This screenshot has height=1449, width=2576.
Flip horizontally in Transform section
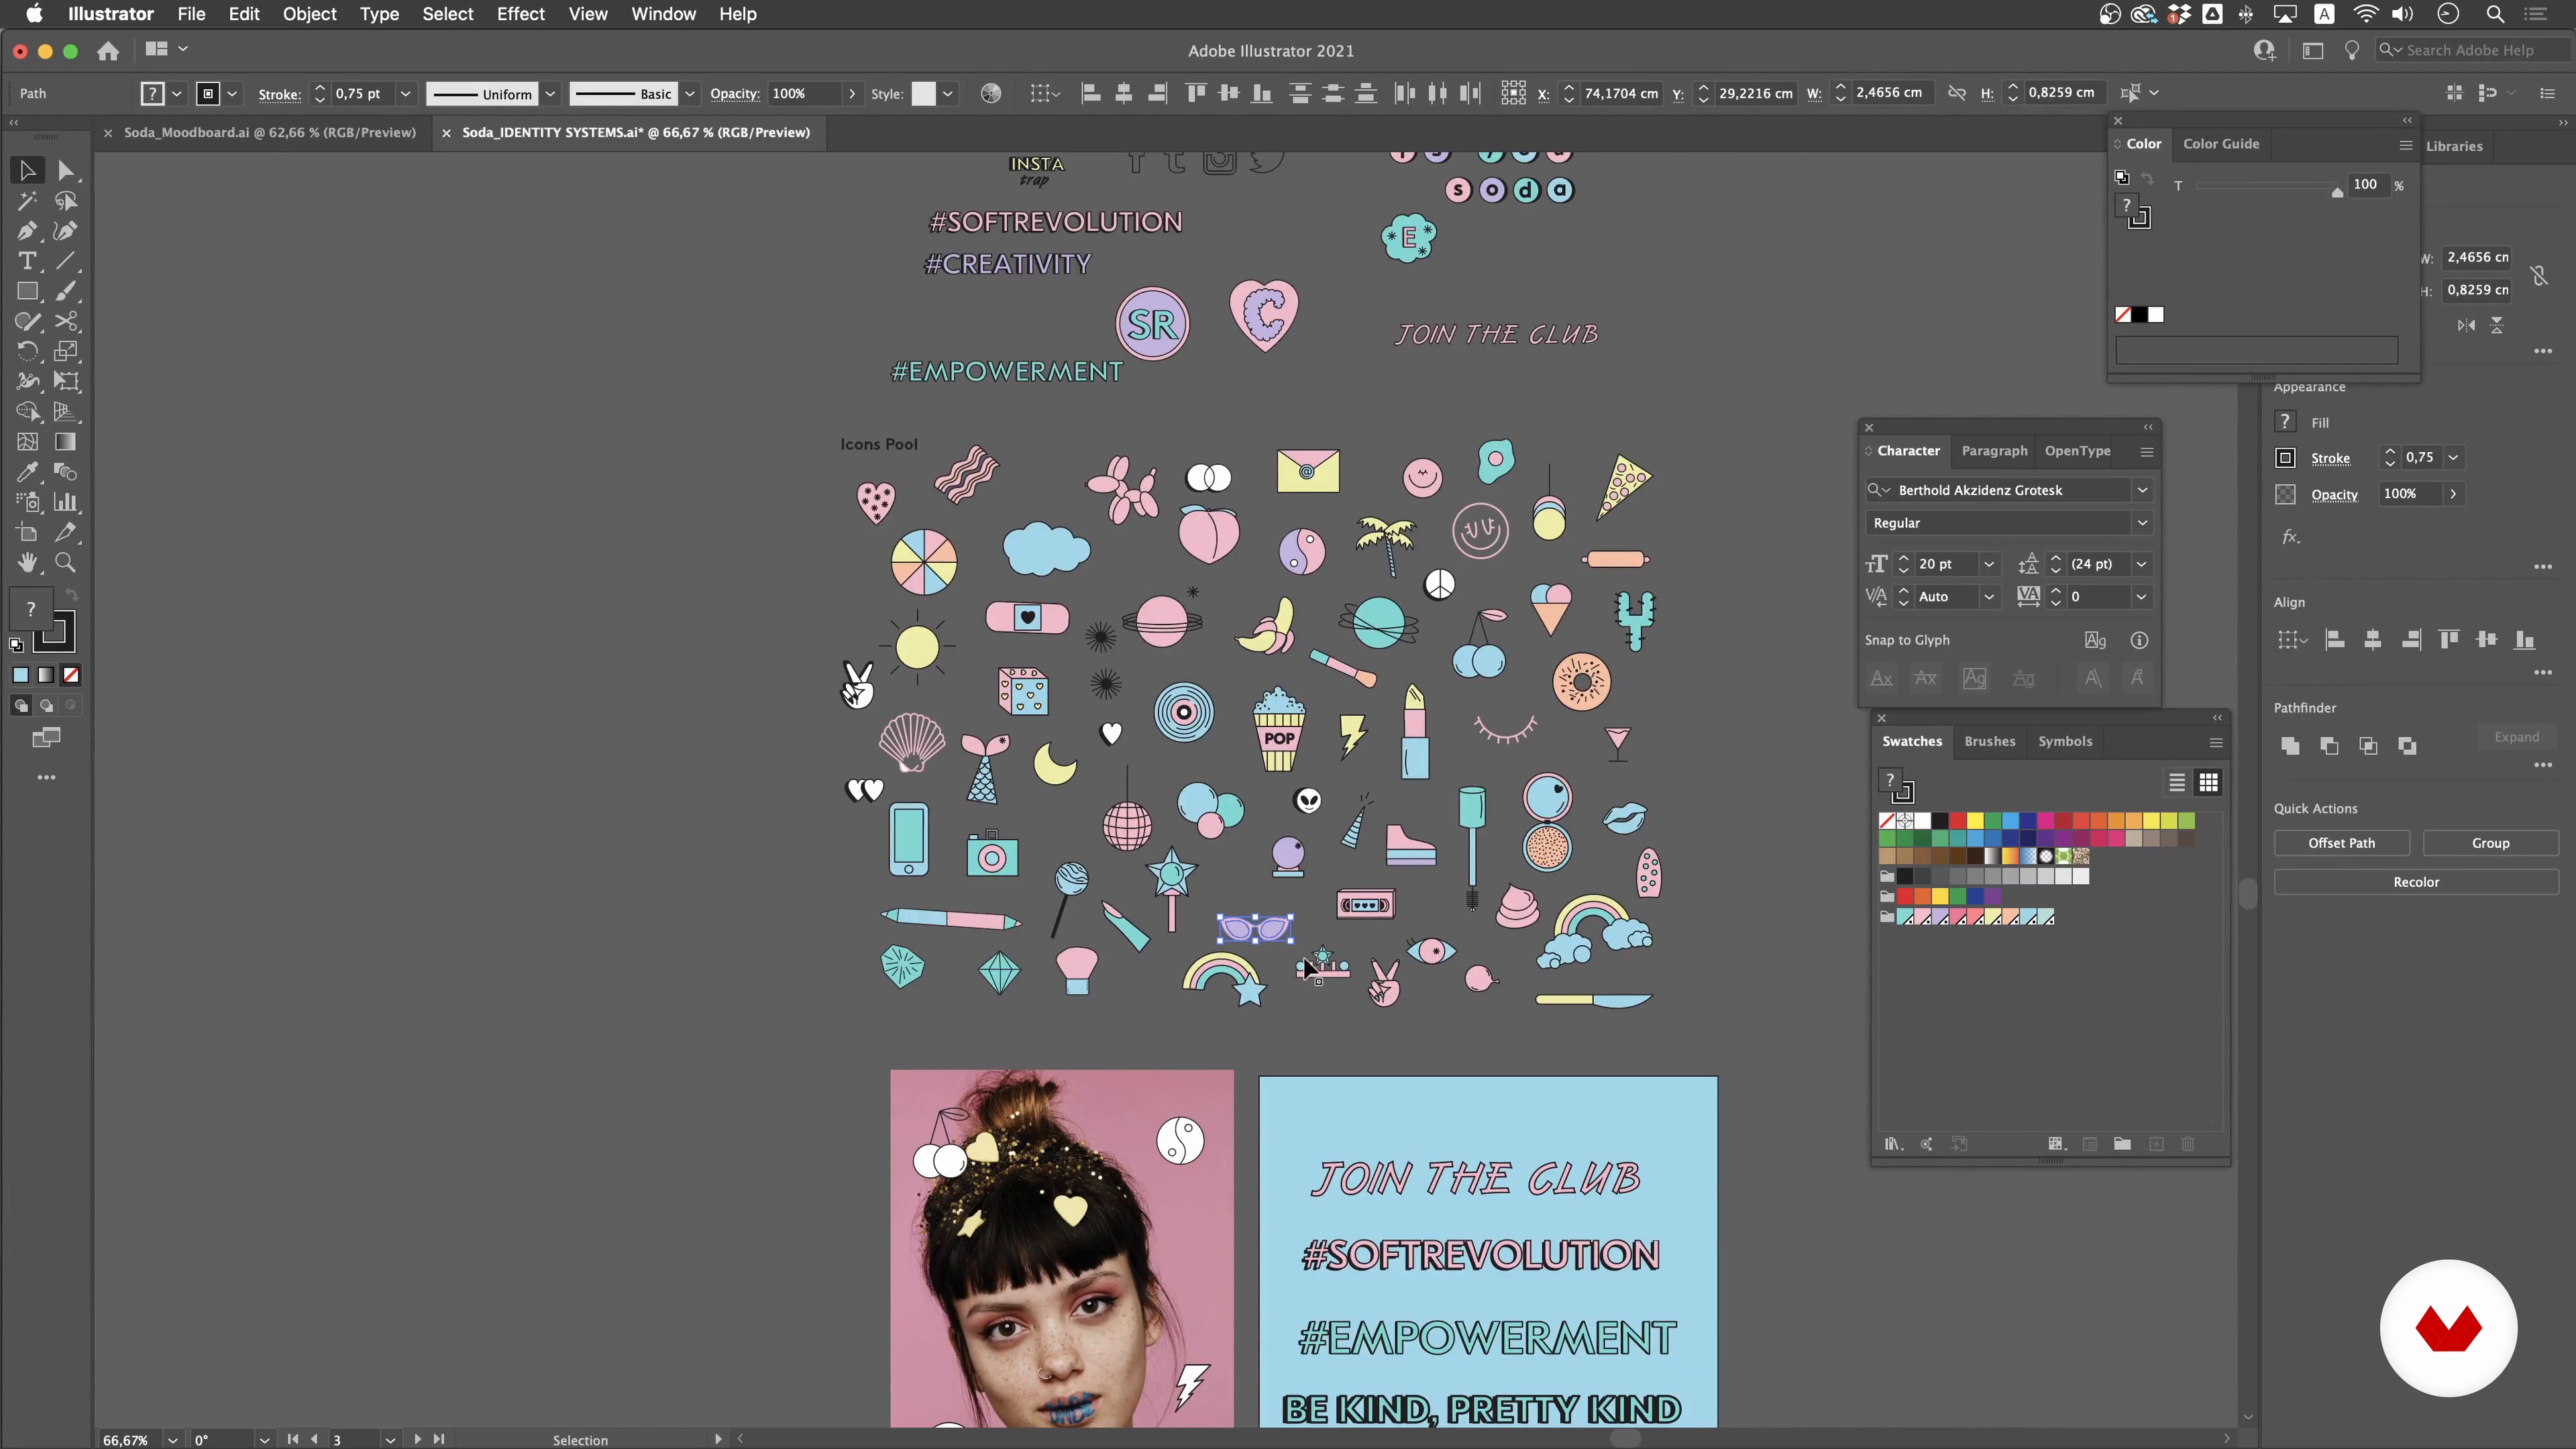[2466, 325]
